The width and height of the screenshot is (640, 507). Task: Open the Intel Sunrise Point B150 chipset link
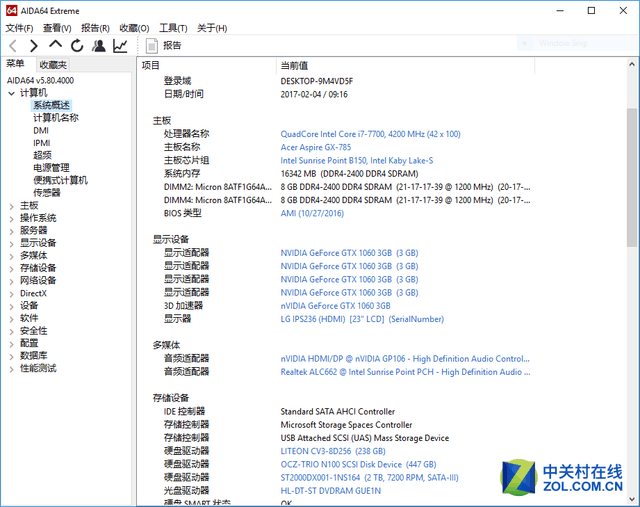pyautogui.click(x=357, y=160)
